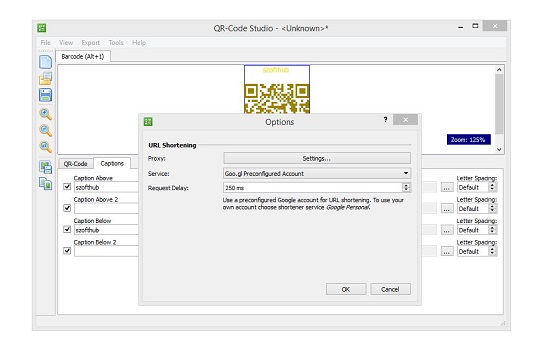
Task: Minimize the QR-Code Studio window
Action: (461, 27)
